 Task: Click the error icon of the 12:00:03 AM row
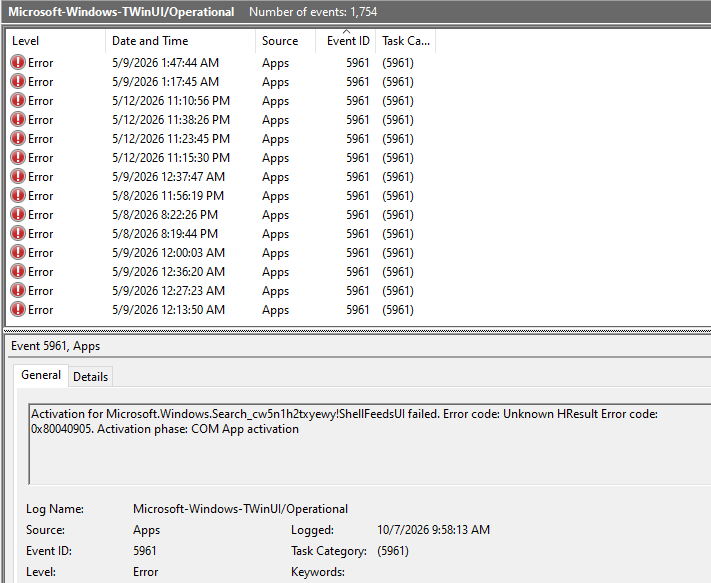(x=18, y=253)
